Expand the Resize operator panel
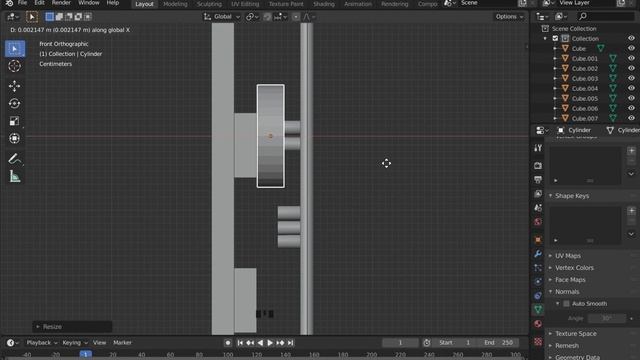This screenshot has height=360, width=640. point(72,327)
